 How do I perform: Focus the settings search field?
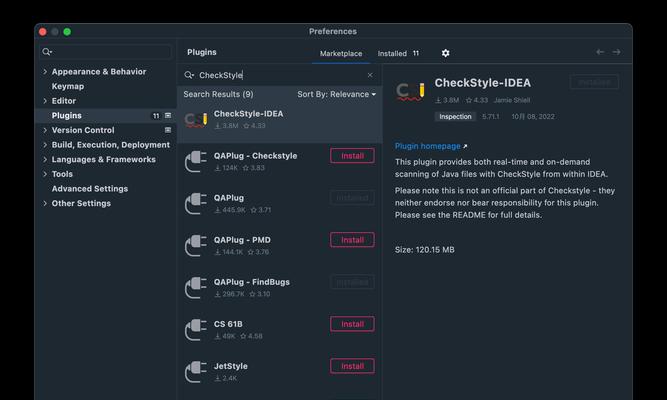pyautogui.click(x=106, y=52)
